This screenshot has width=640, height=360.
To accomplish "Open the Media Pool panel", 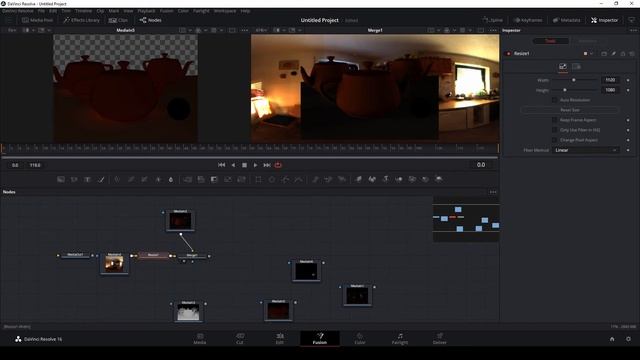I will point(37,20).
